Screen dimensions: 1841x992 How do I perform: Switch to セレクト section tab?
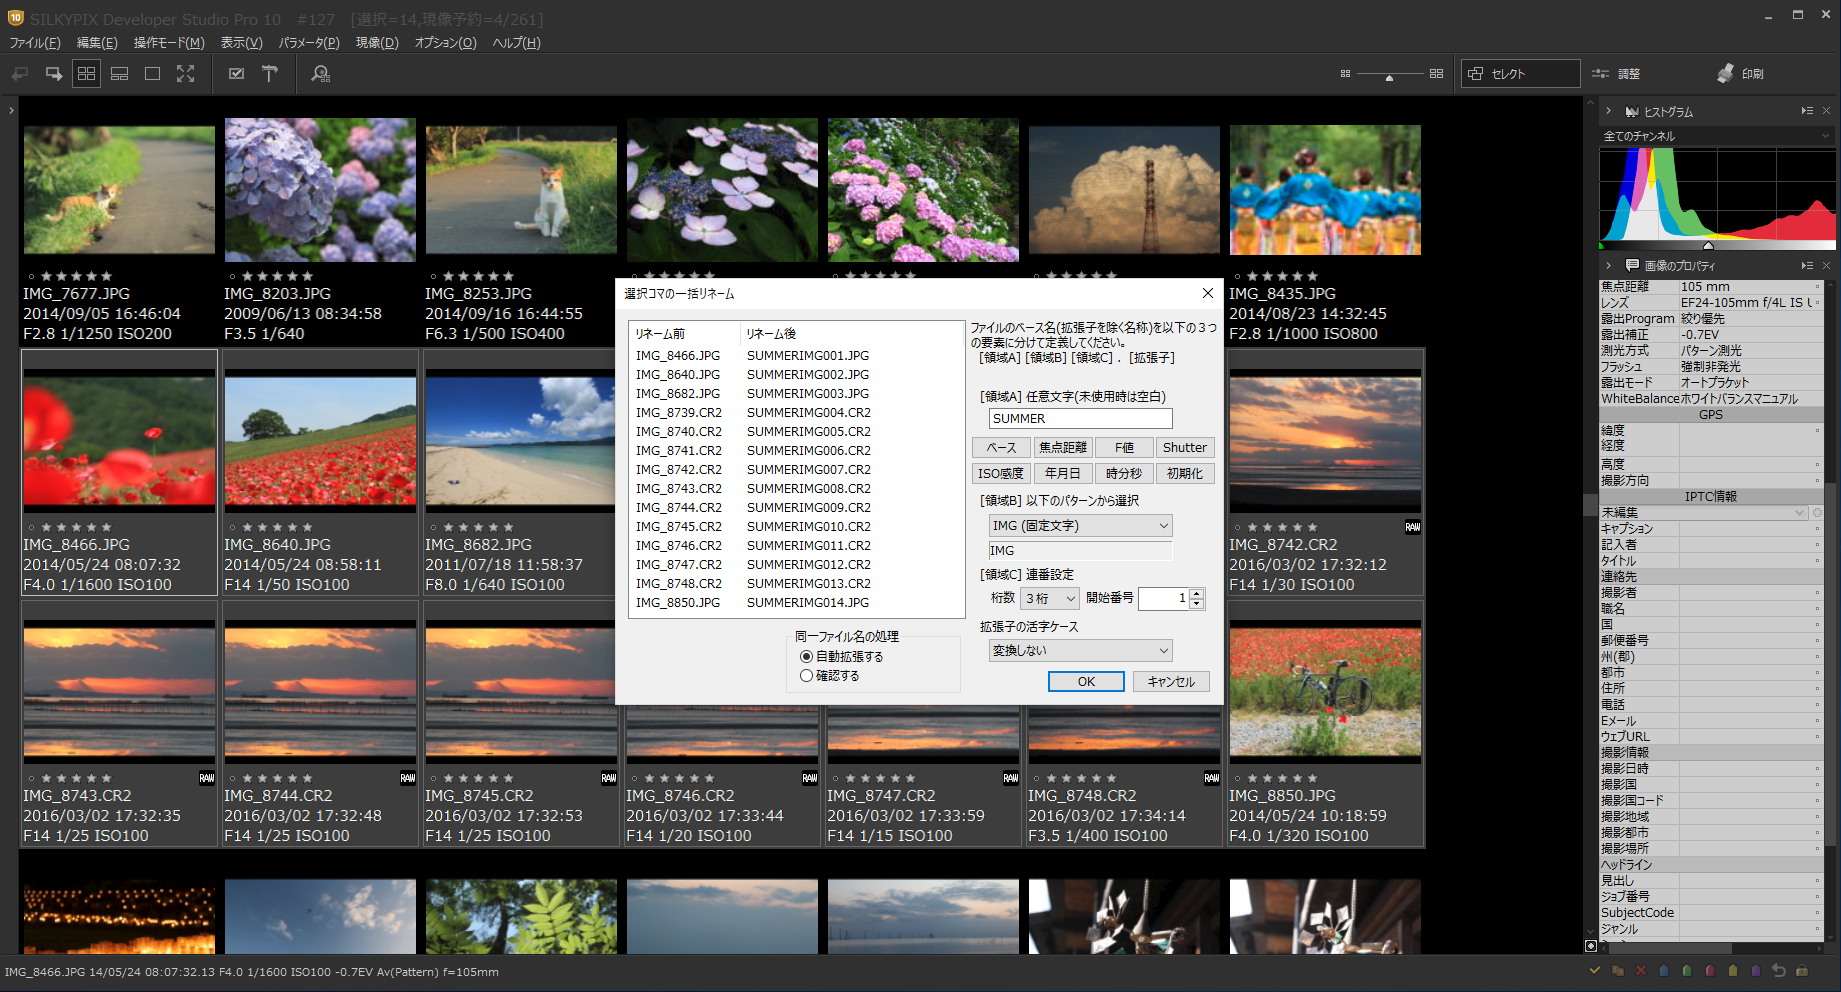coord(1521,74)
